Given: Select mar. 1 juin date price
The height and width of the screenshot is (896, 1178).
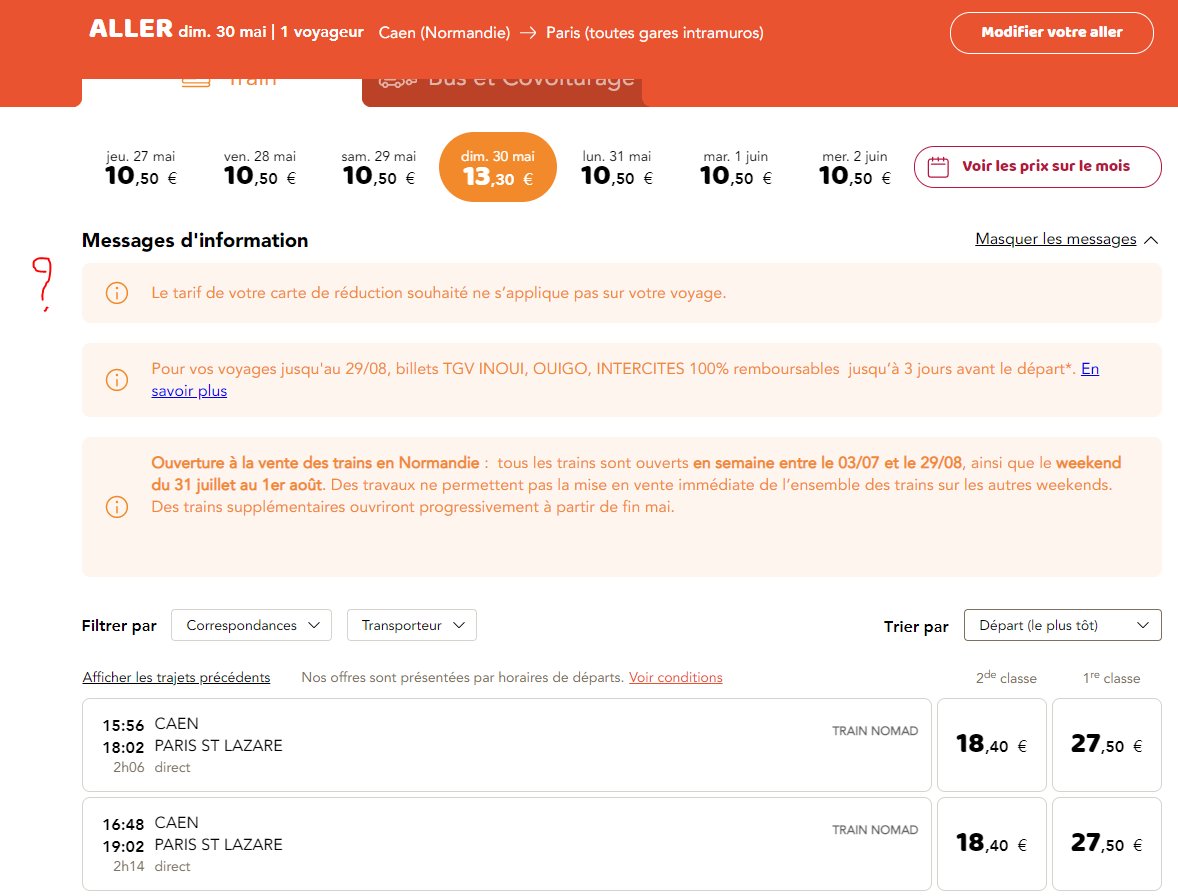Looking at the screenshot, I should 735,167.
